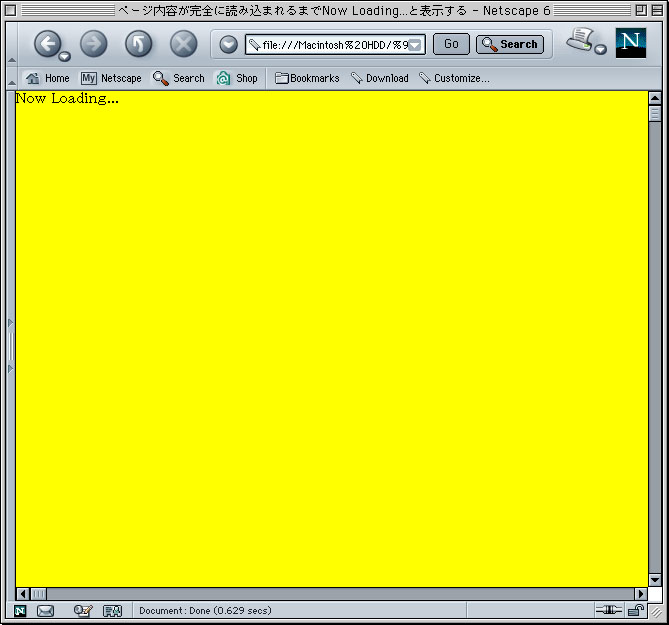Click the Go button
Viewport: 669px width, 625px height.
coord(451,44)
